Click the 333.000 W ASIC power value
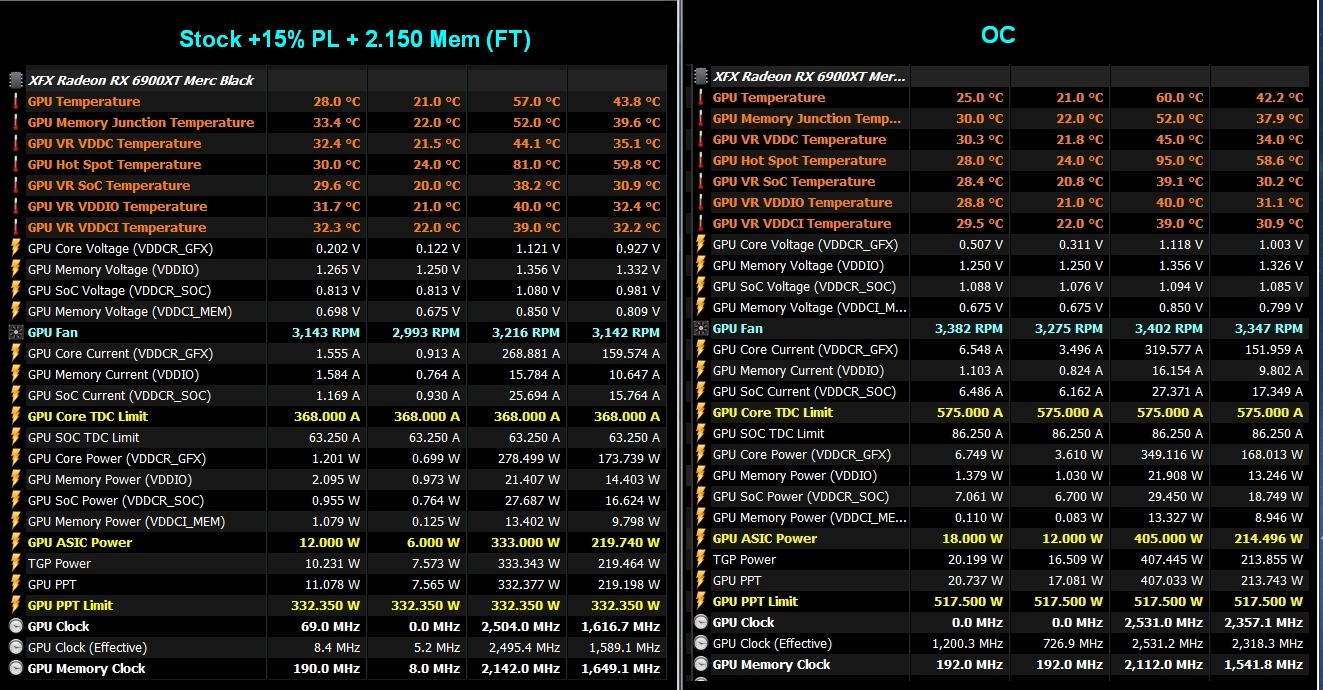 point(526,542)
